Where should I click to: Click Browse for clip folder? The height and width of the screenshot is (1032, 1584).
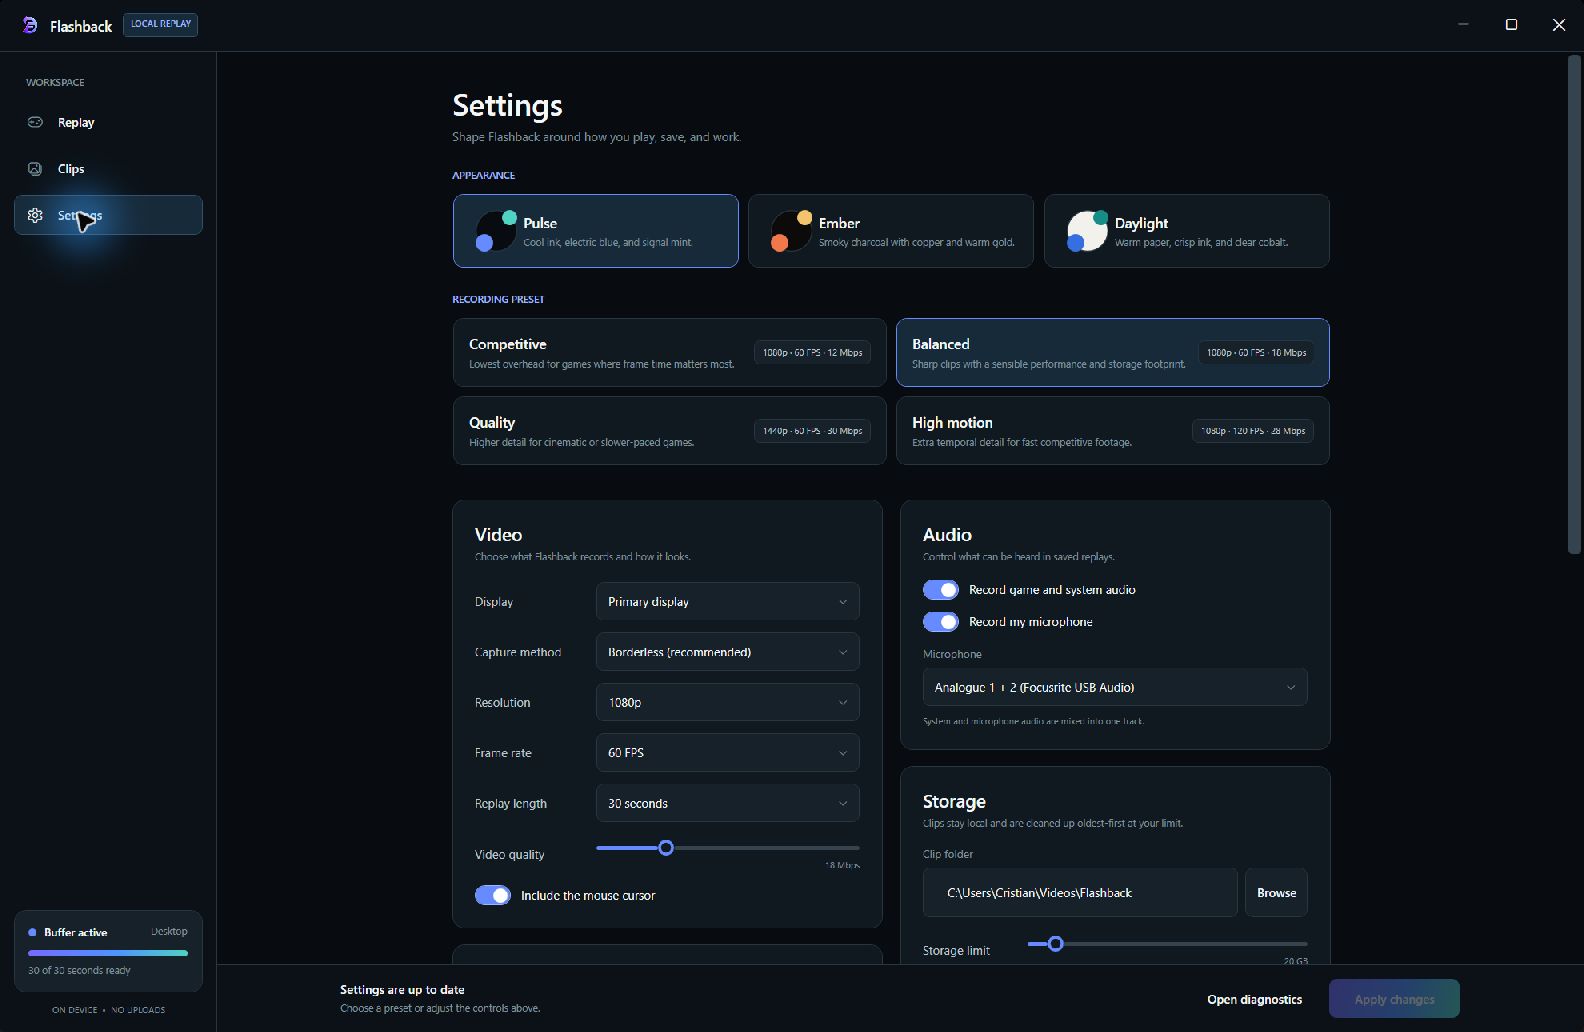tap(1276, 893)
